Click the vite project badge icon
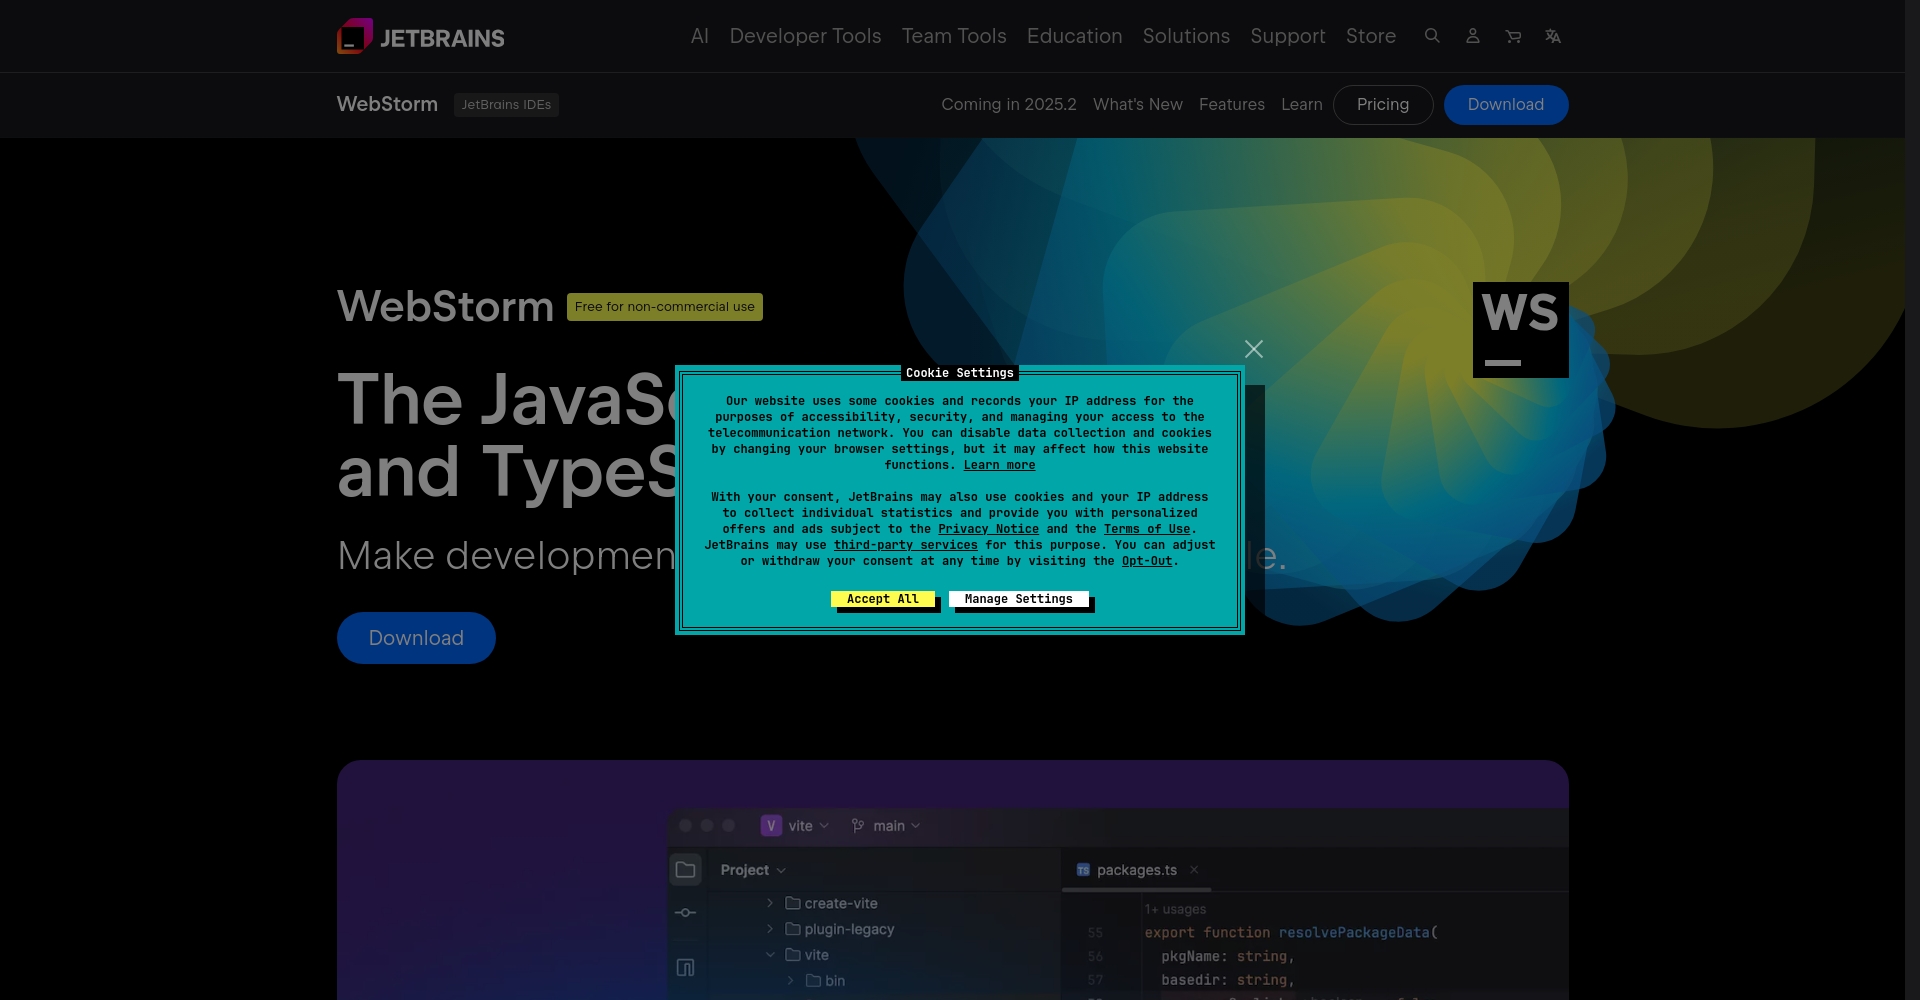Viewport: 1920px width, 1000px height. tap(771, 826)
